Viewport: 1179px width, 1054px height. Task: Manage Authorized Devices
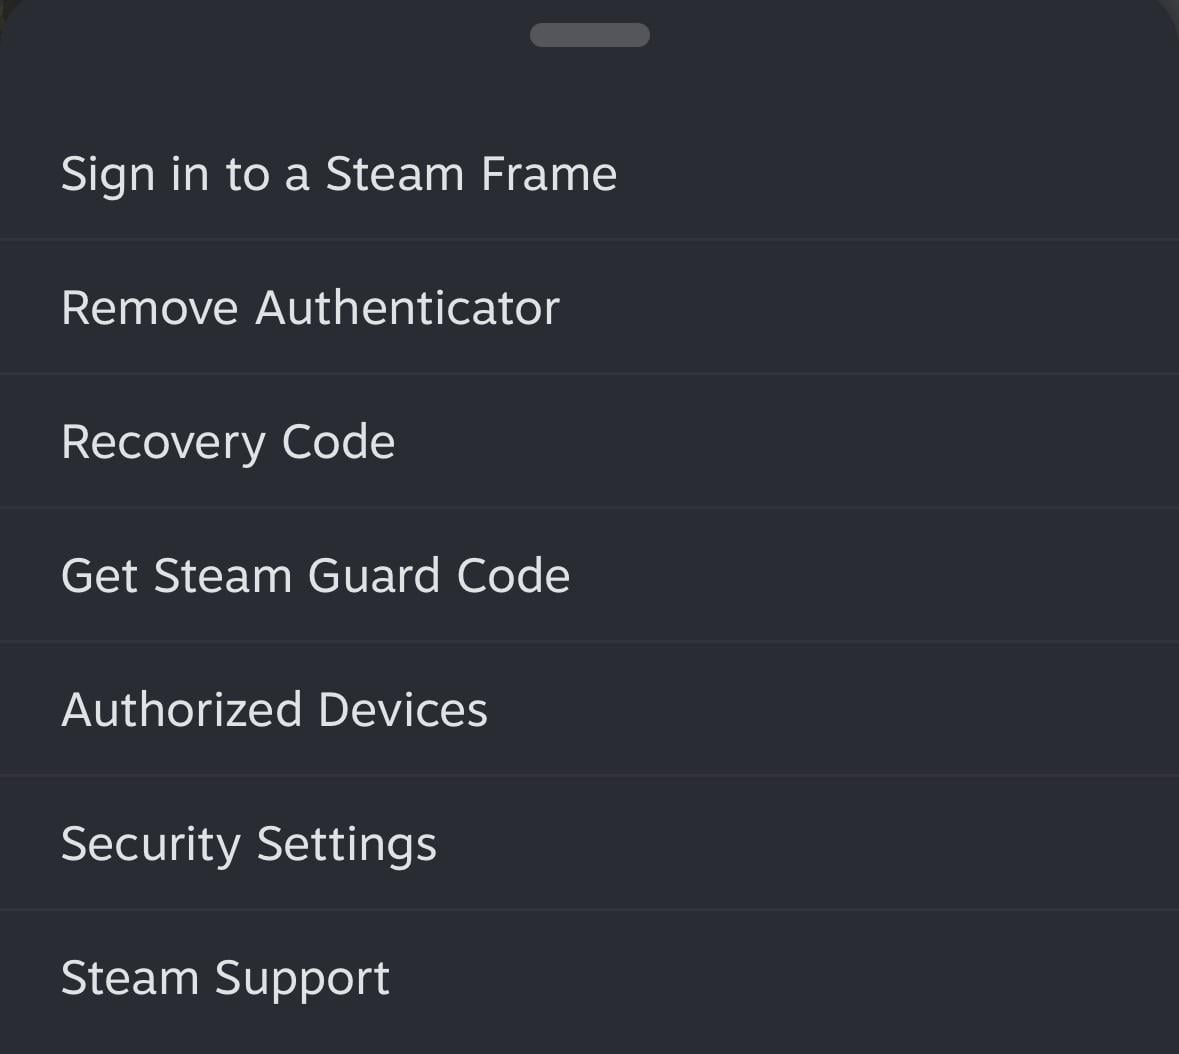point(274,710)
